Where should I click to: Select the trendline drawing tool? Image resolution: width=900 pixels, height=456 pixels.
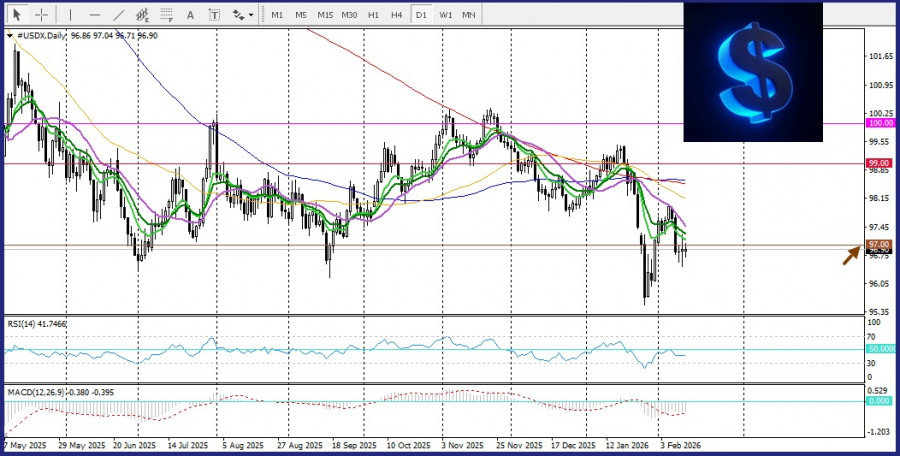[119, 15]
